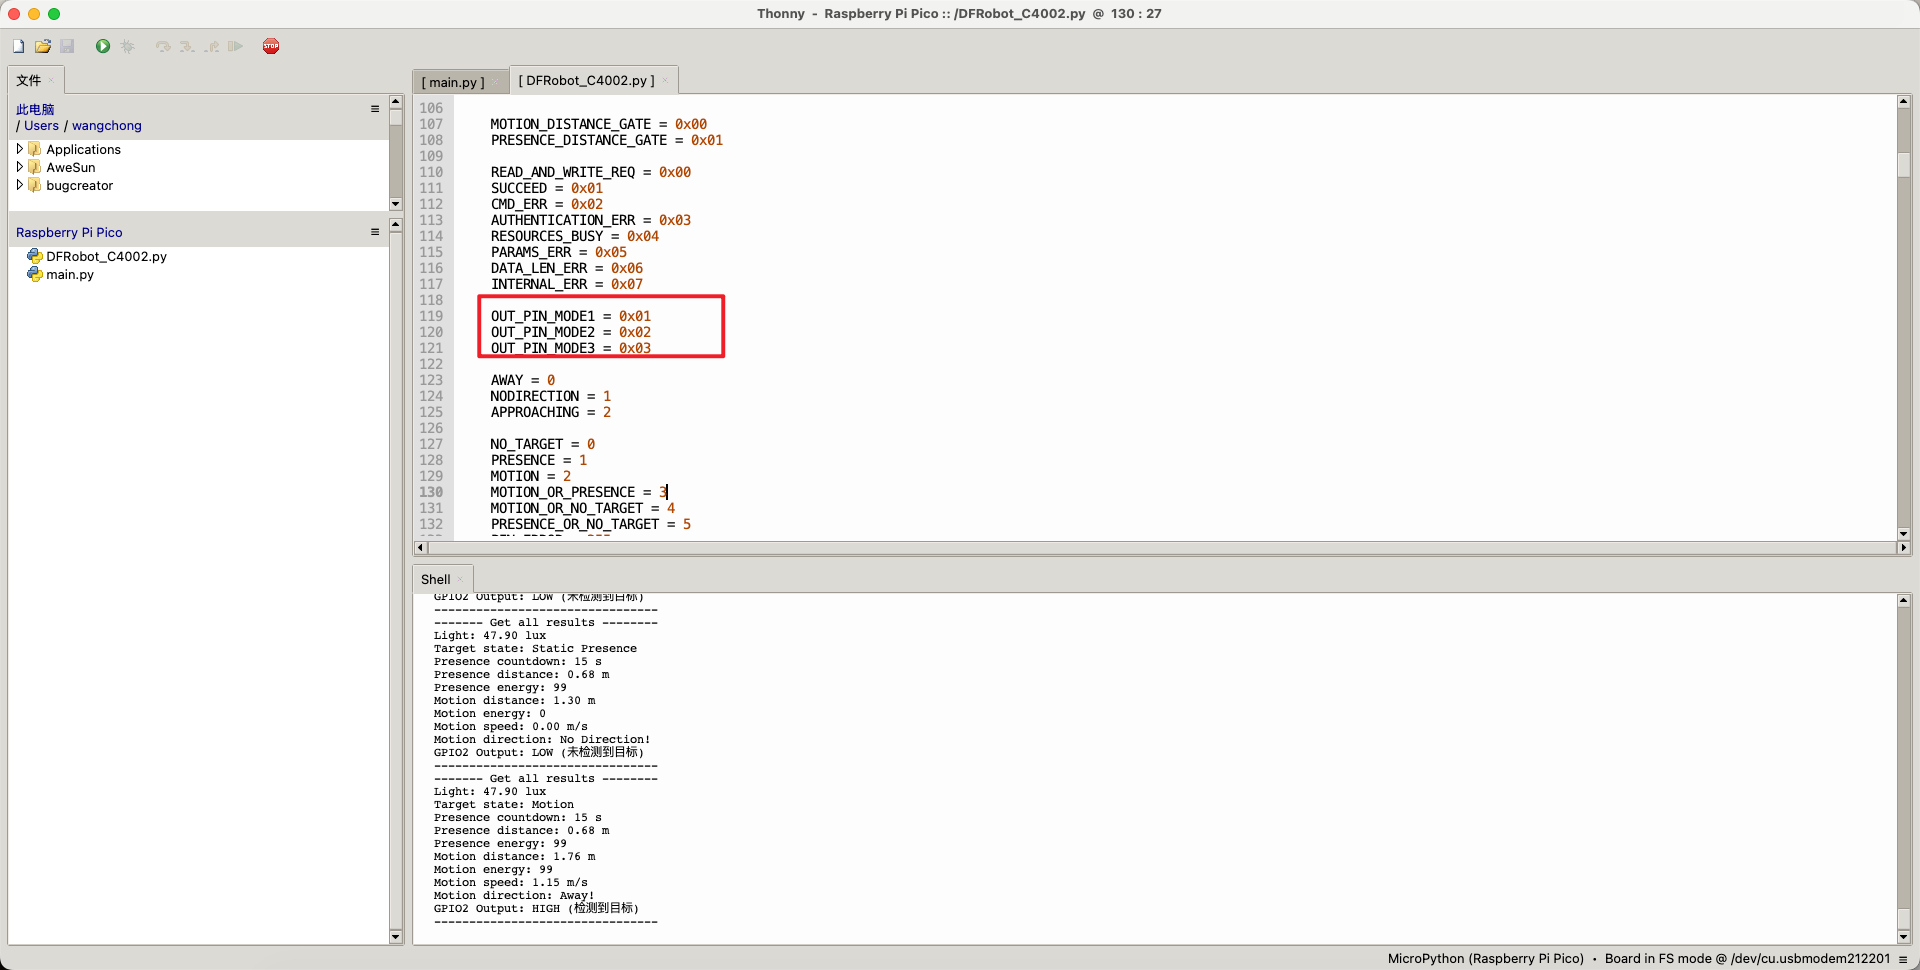Open the local files pane hamburger menu

coord(375,109)
